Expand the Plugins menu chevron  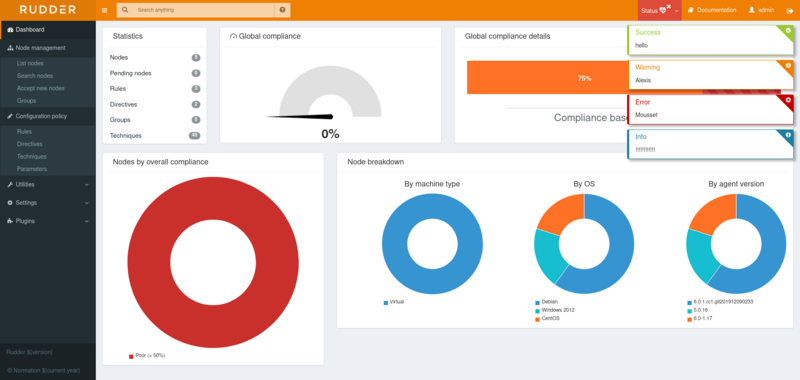(x=87, y=221)
